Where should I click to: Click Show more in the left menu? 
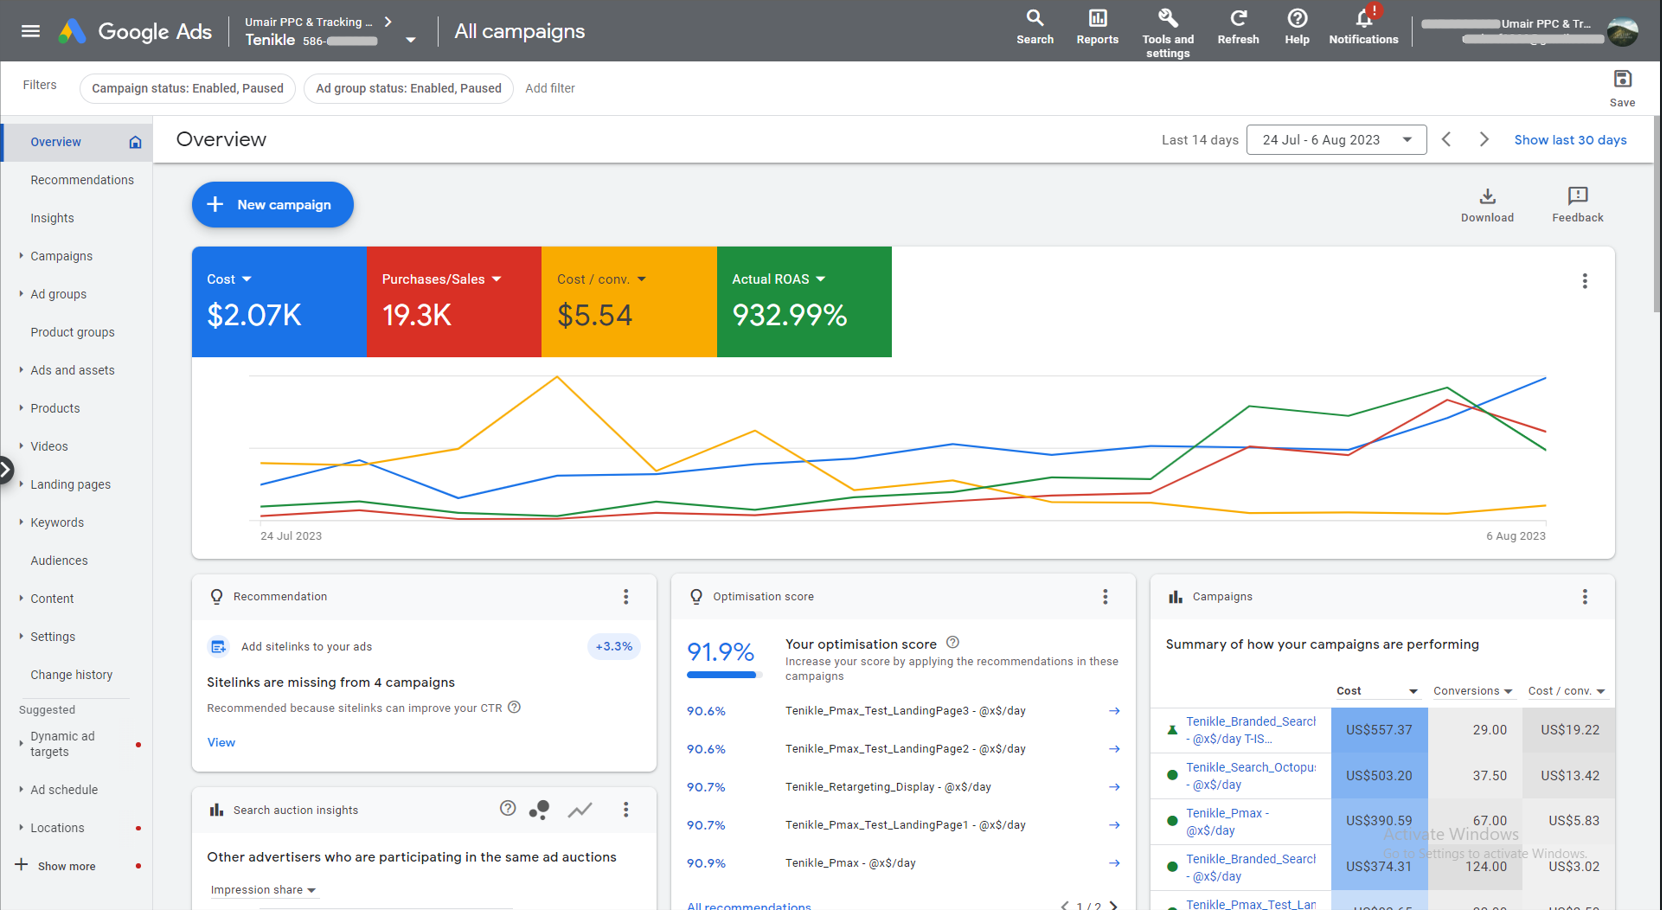66,866
